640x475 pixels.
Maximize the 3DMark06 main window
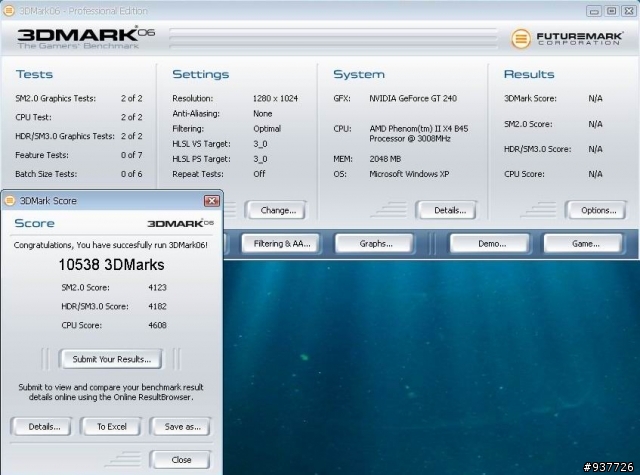coord(611,11)
